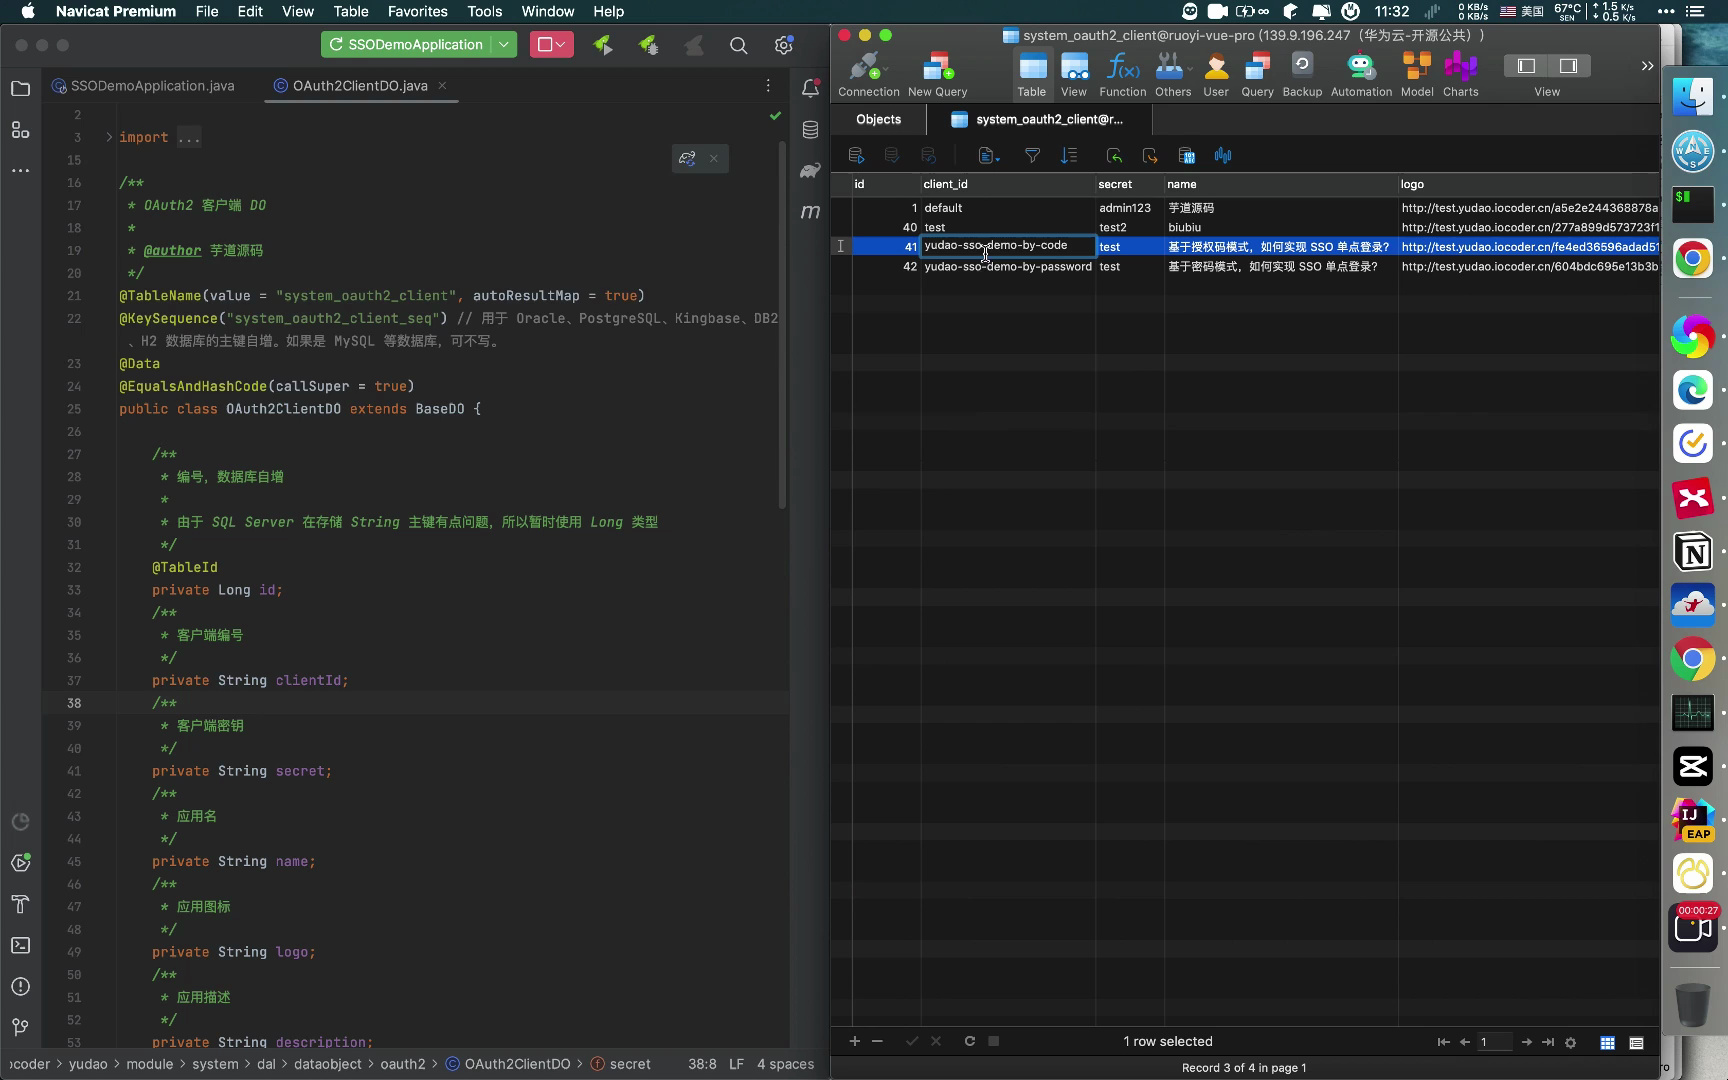Click the Backup icon in Navicat toolbar
This screenshot has width=1728, height=1080.
pos(1302,74)
